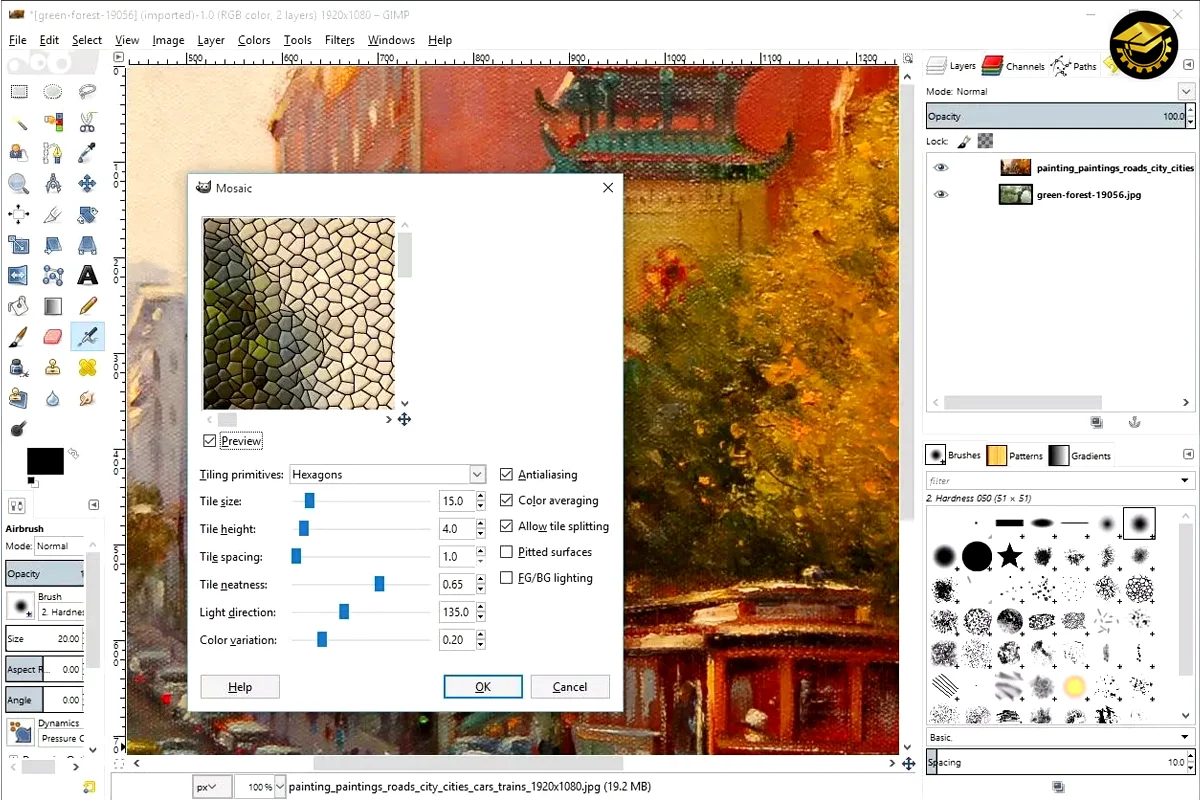Click Cancel in the Mosaic dialog
This screenshot has width=1200, height=800.
[570, 687]
